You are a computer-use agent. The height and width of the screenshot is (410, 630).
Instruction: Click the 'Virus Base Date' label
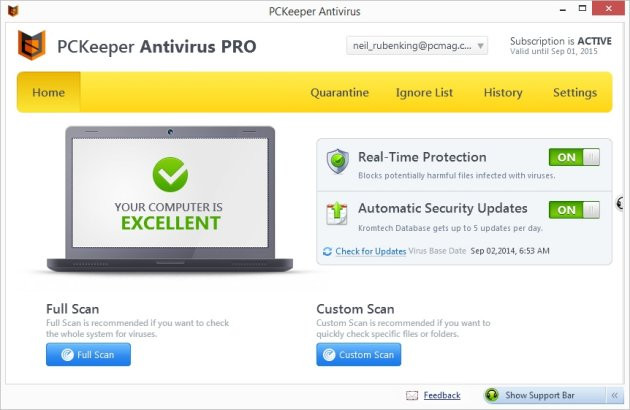coord(437,251)
